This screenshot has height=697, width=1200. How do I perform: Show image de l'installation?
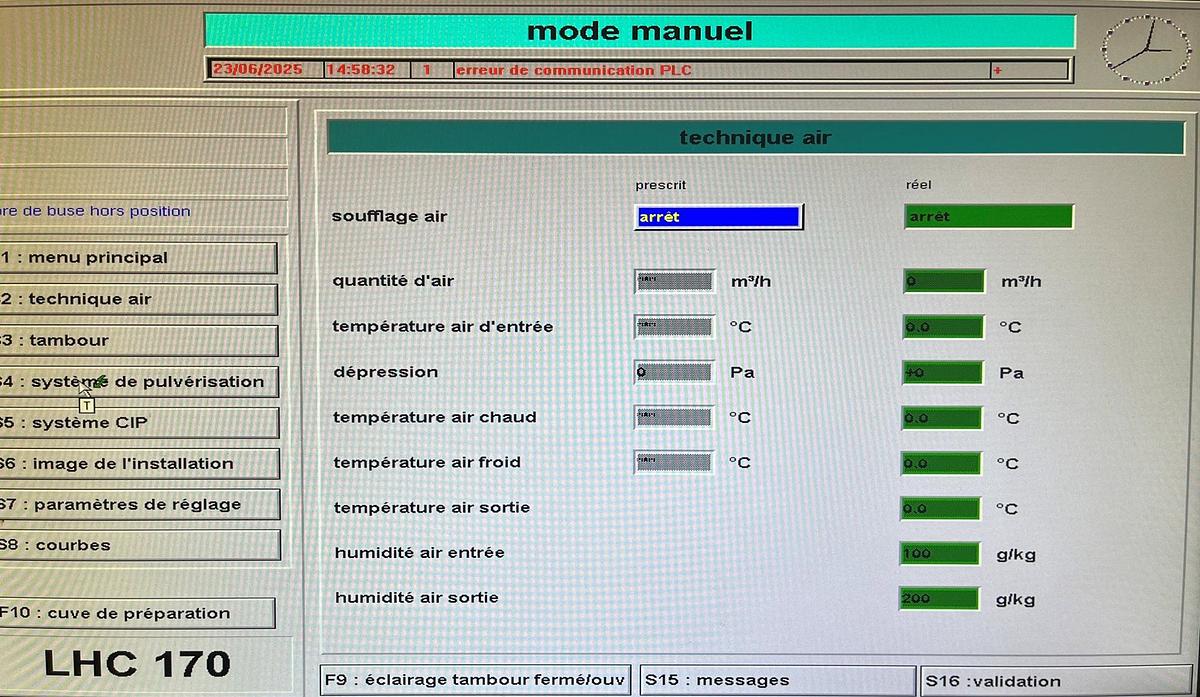[x=138, y=464]
